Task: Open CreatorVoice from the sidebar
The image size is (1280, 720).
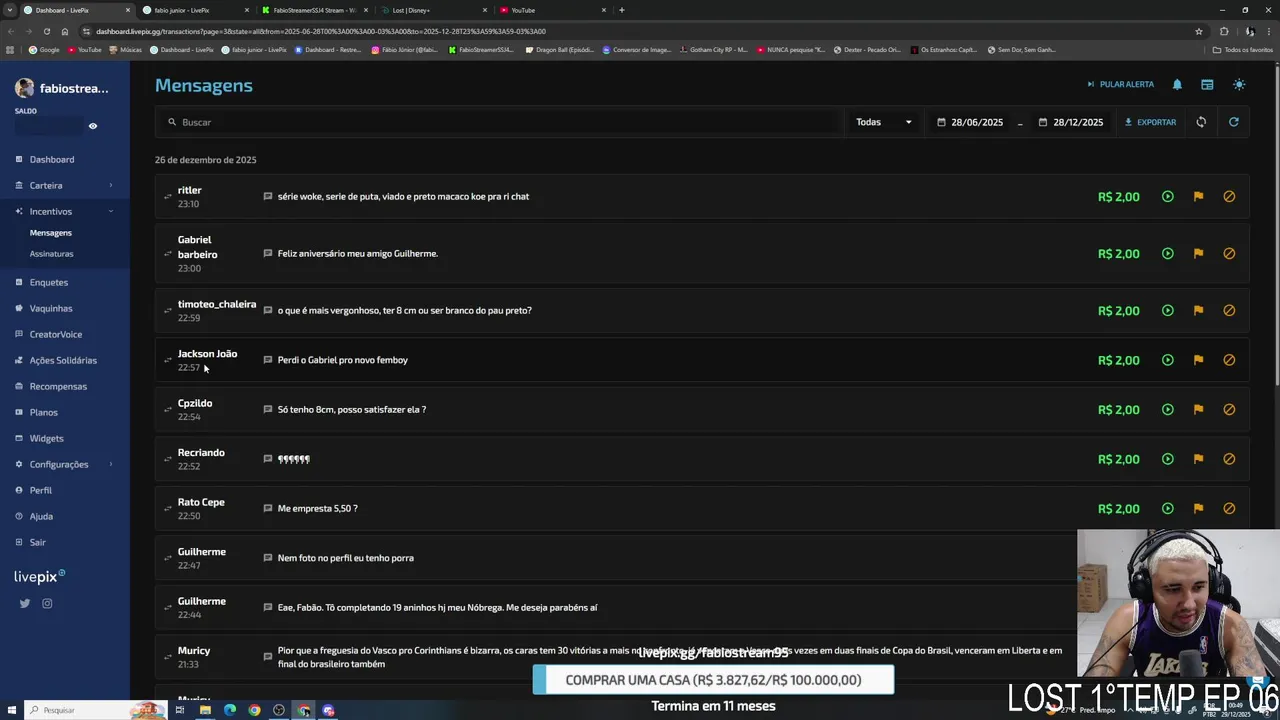Action: click(x=55, y=334)
